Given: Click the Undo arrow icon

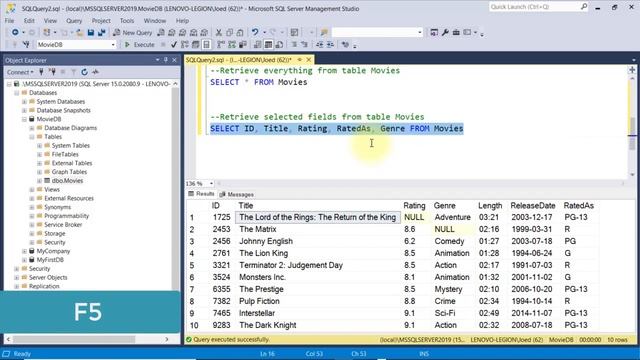Looking at the screenshot, I should click(x=255, y=32).
